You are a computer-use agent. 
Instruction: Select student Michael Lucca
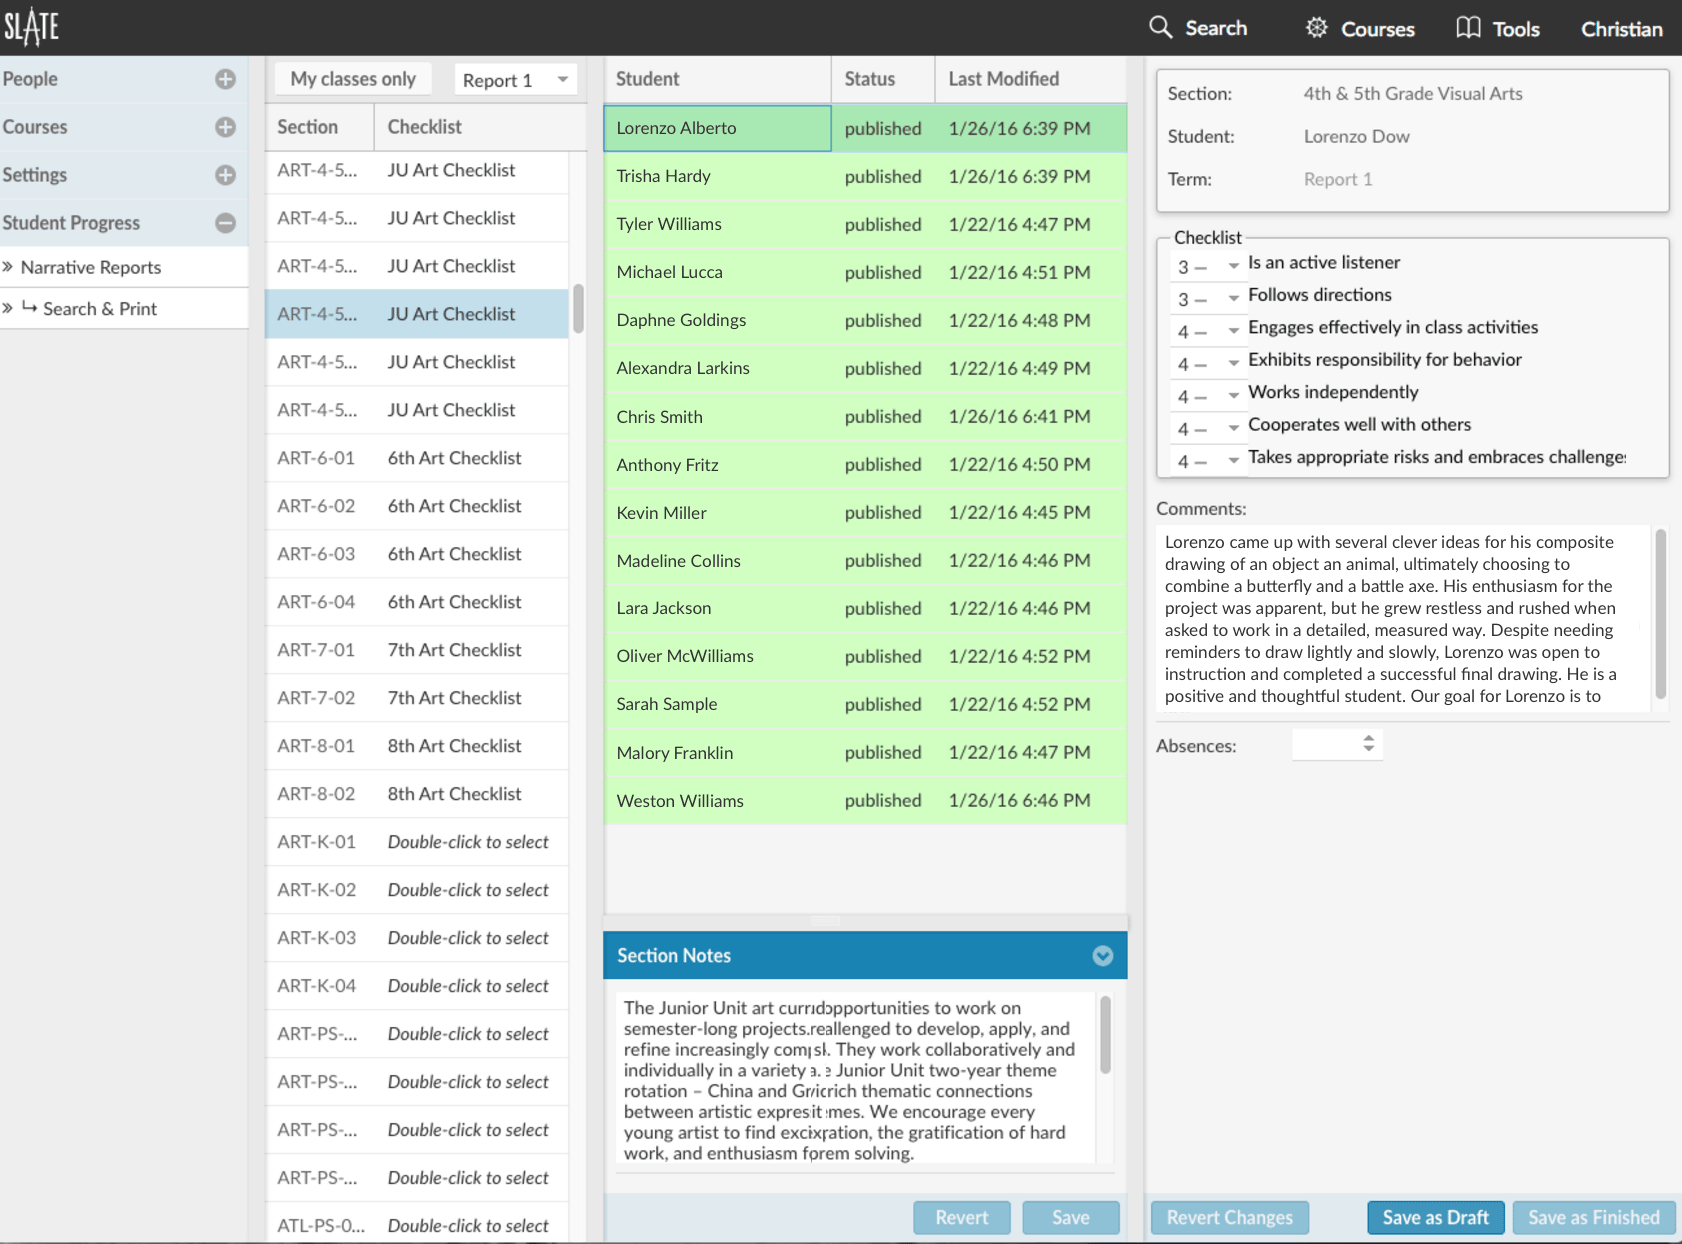[x=865, y=272]
